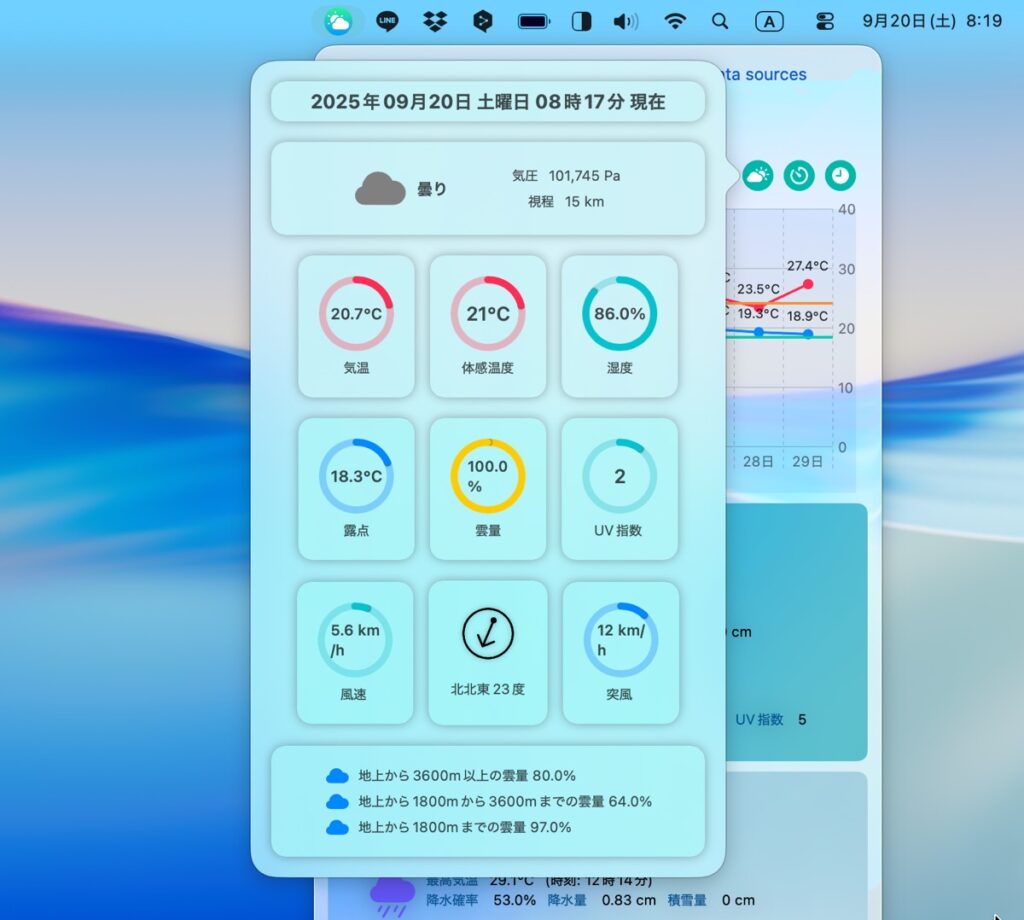Select the 気温 temperature gauge tile
Image resolution: width=1024 pixels, height=920 pixels.
coord(356,326)
